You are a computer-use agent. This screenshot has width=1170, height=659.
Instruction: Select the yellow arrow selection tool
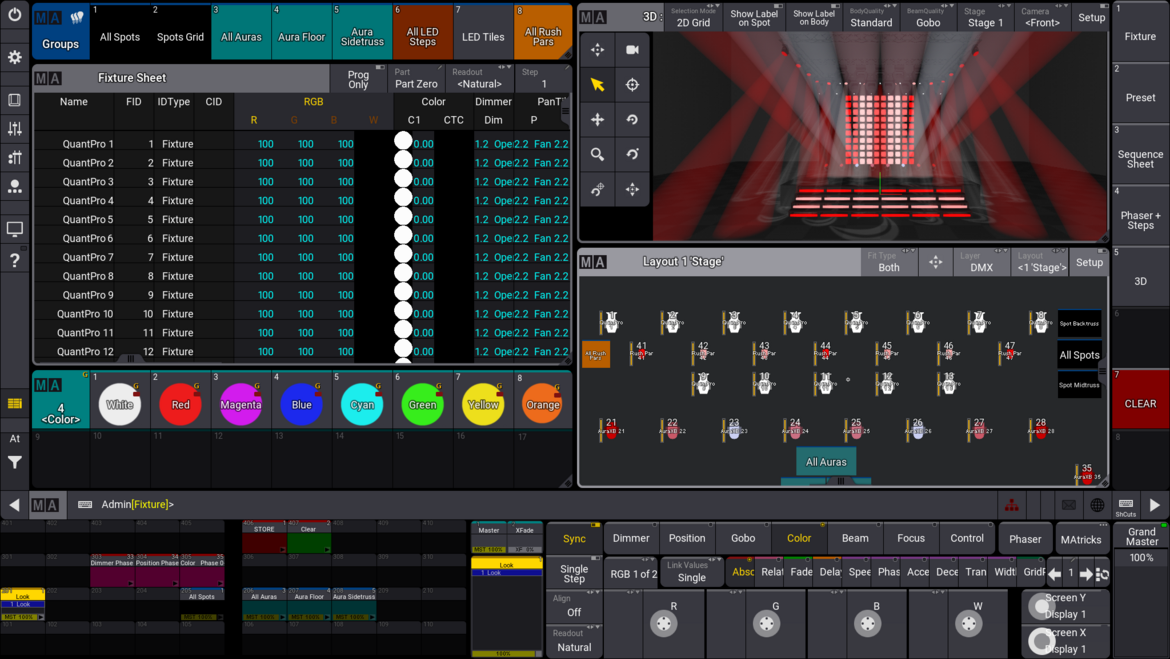coord(598,84)
